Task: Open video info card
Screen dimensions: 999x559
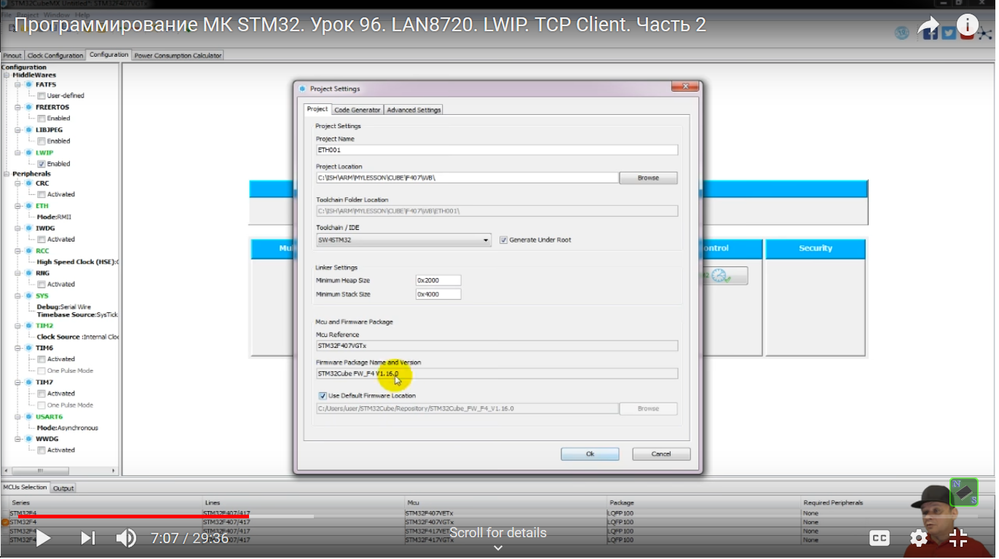Action: pyautogui.click(x=967, y=25)
